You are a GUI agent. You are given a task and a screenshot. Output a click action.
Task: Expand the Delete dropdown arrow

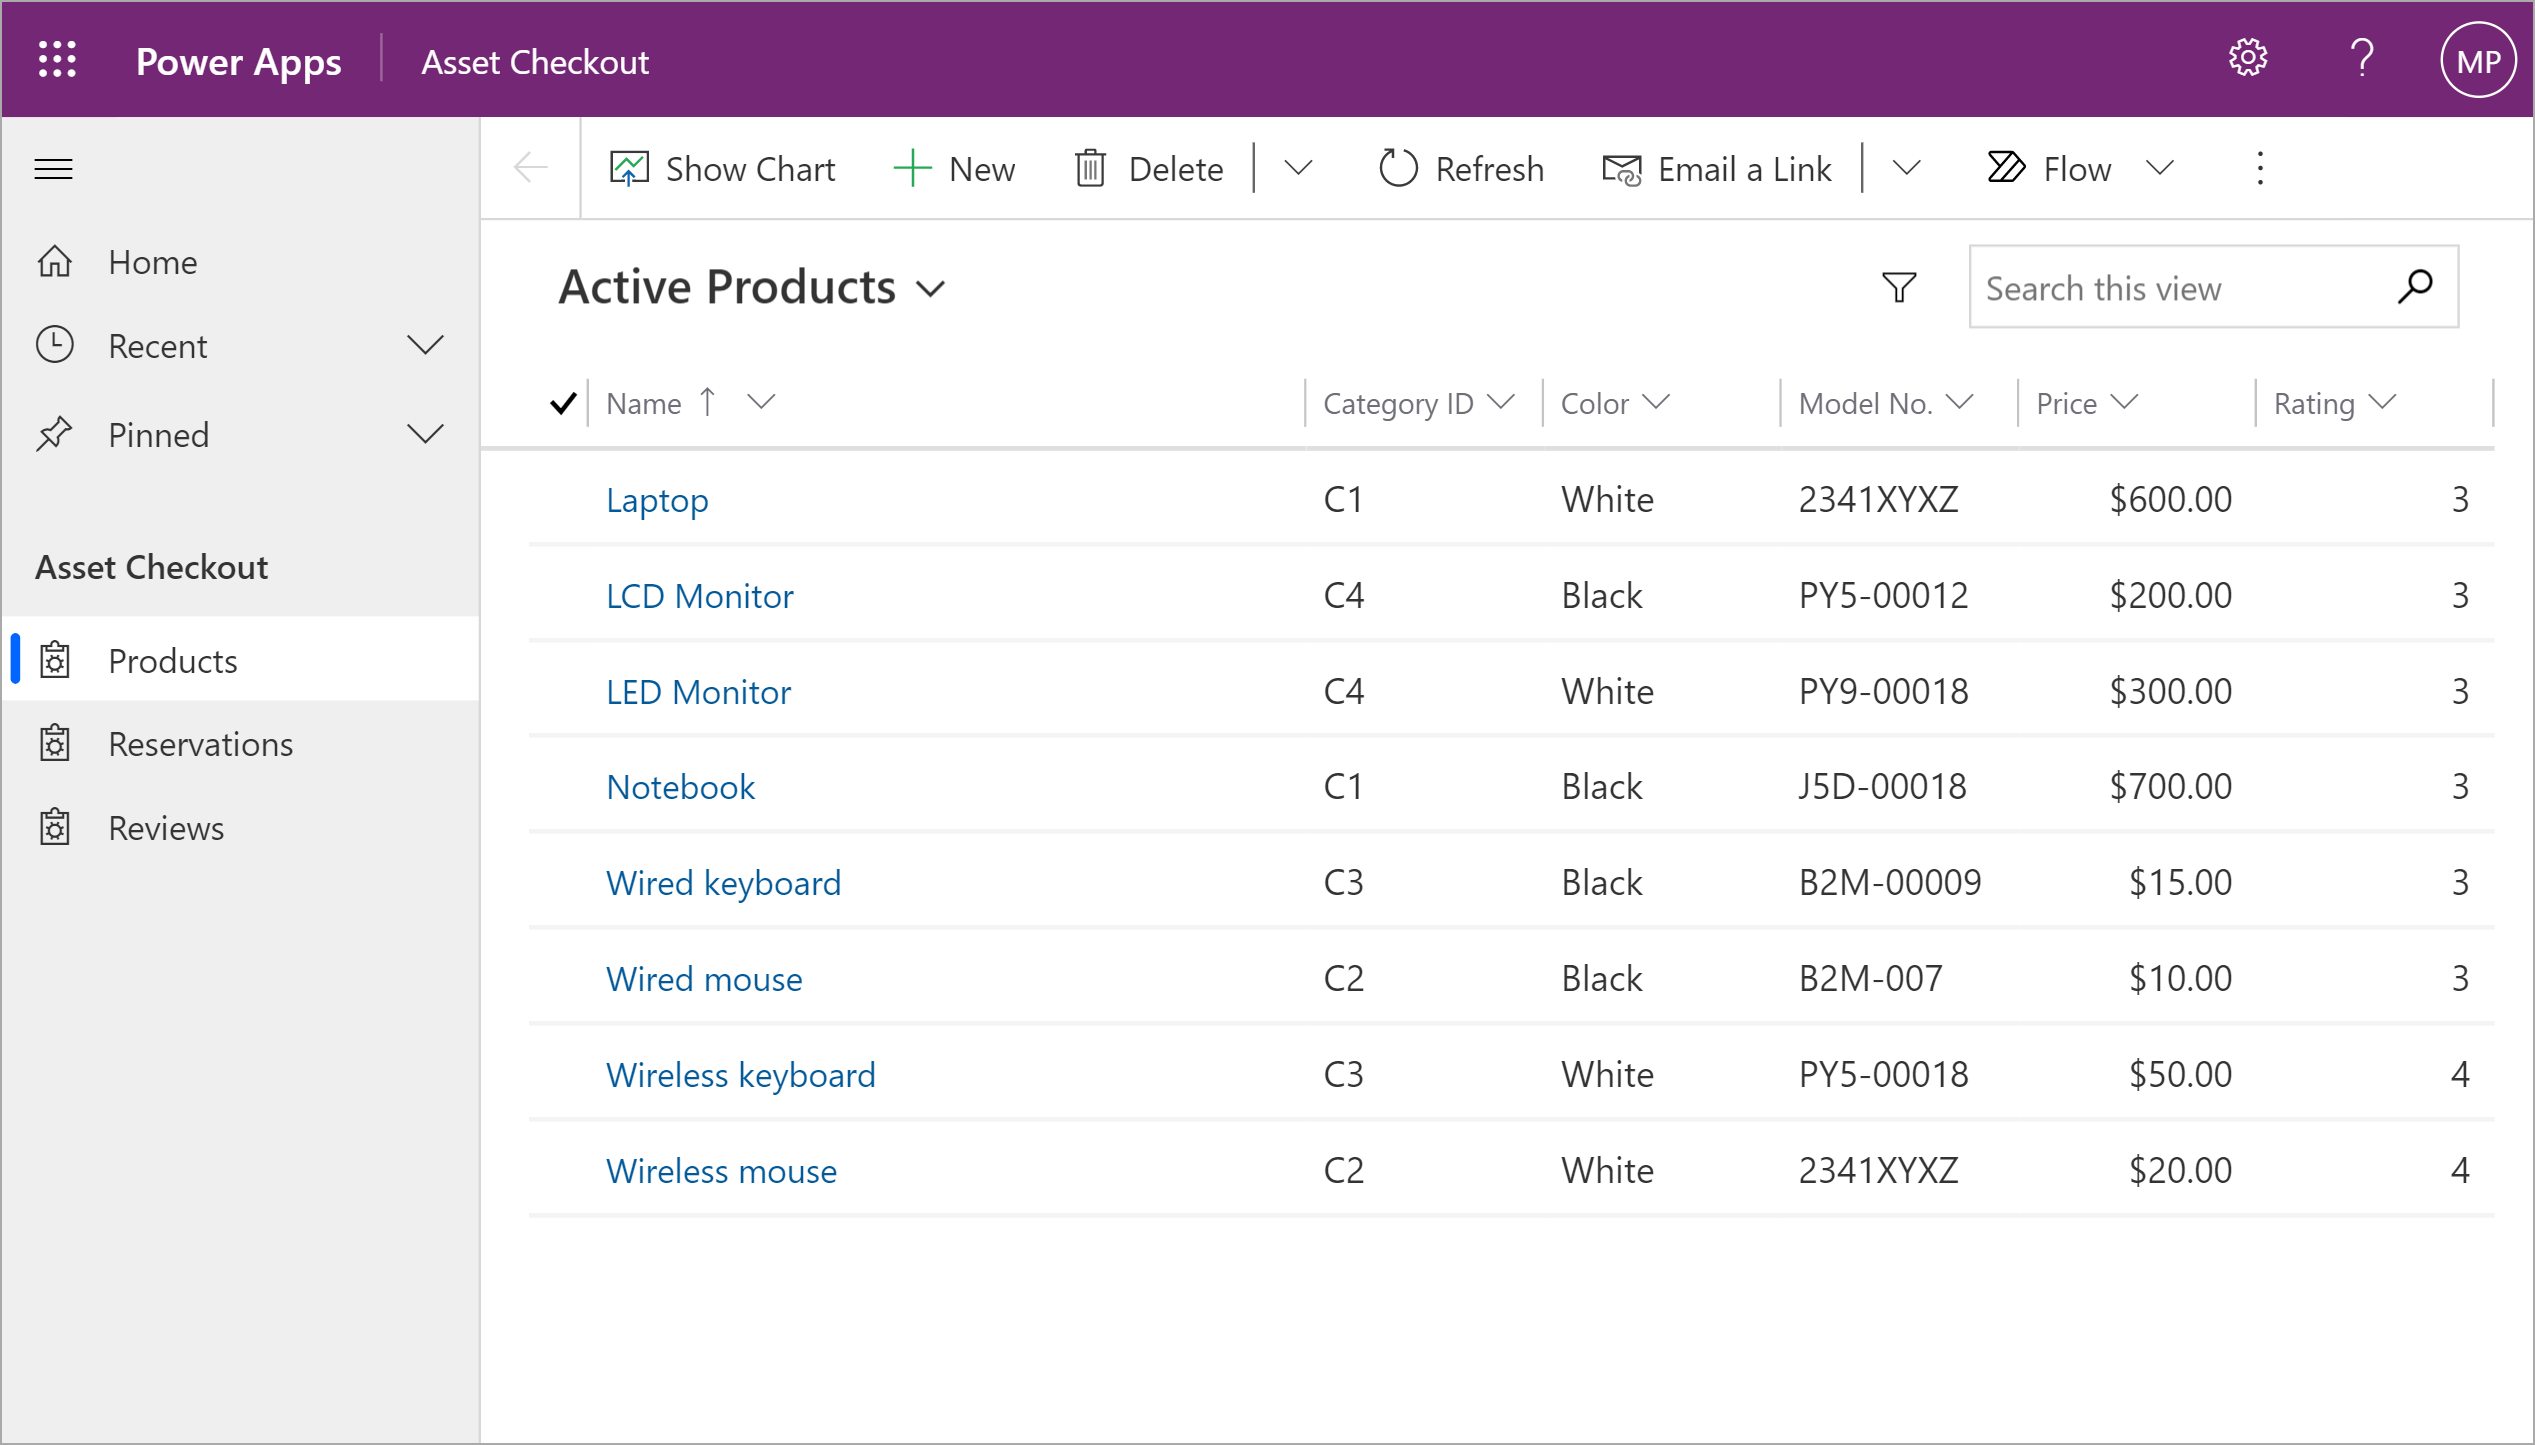pyautogui.click(x=1297, y=169)
